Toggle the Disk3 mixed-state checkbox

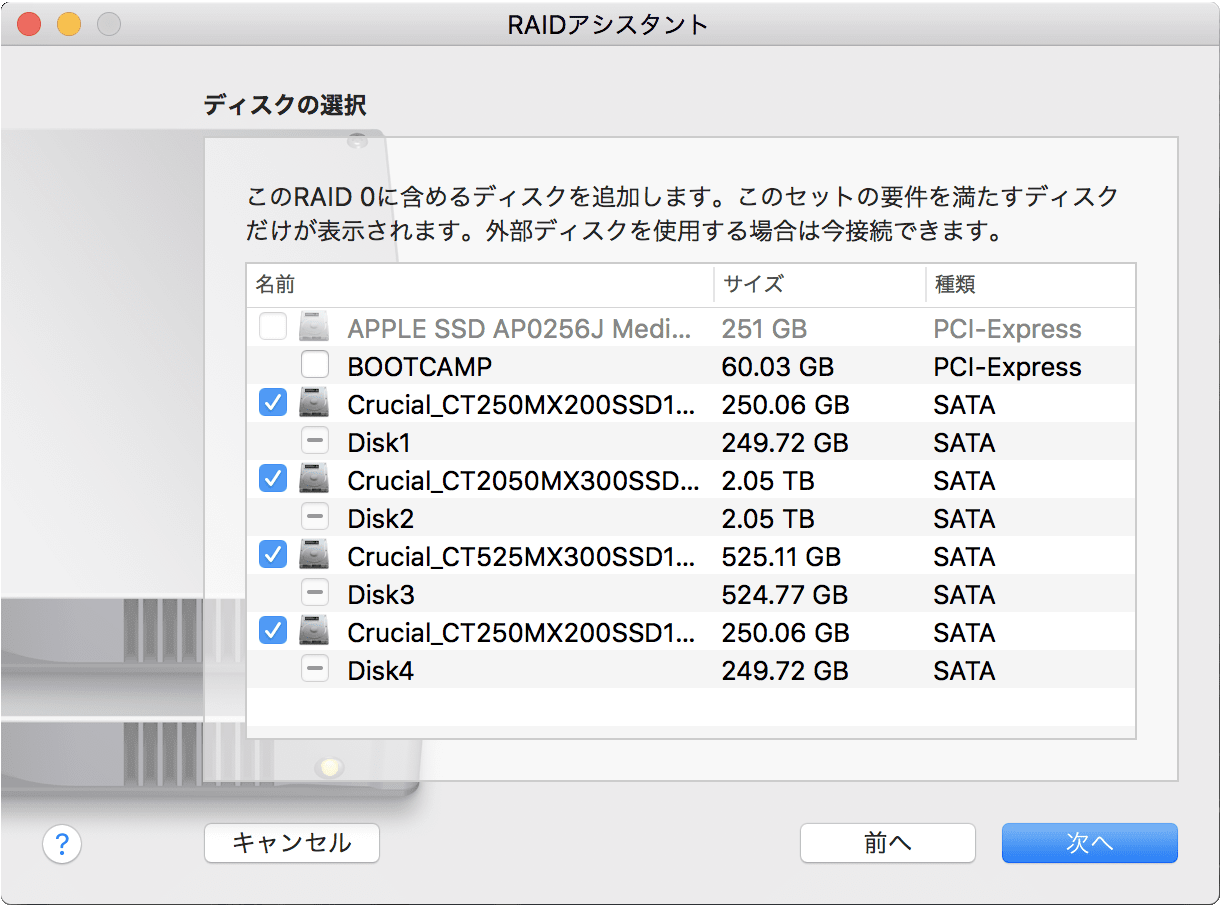(315, 593)
